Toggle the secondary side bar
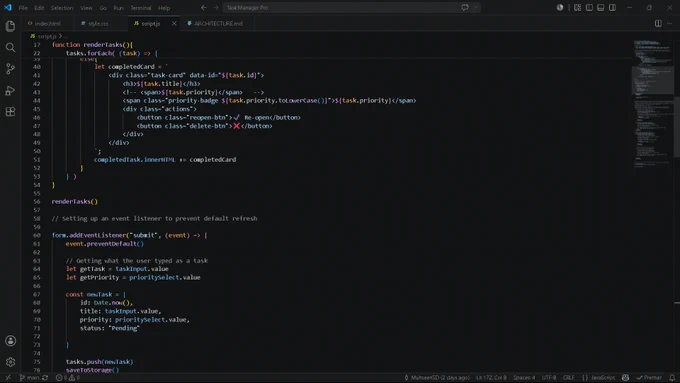Screen dimensions: 680x383 pyautogui.click(x=612, y=7)
